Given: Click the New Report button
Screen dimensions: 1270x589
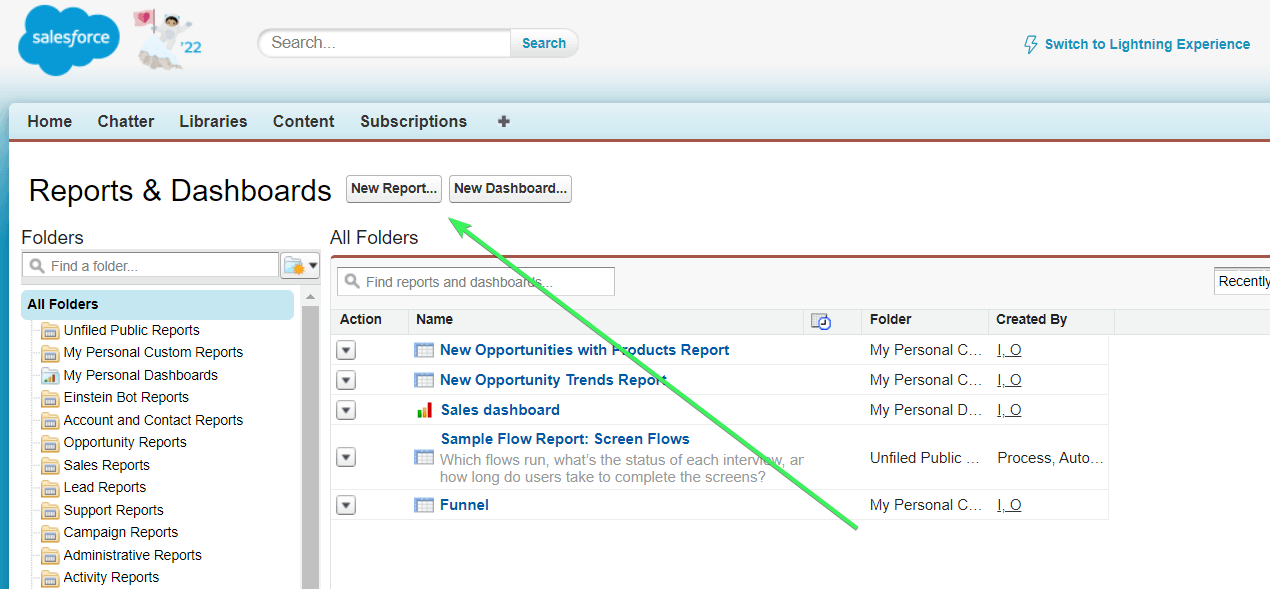Looking at the screenshot, I should (x=393, y=188).
